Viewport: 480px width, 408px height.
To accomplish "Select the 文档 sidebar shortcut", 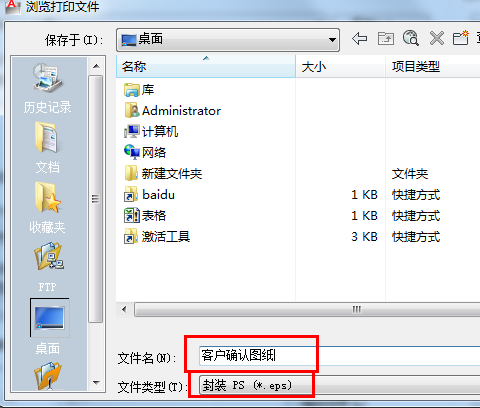I will click(x=47, y=148).
